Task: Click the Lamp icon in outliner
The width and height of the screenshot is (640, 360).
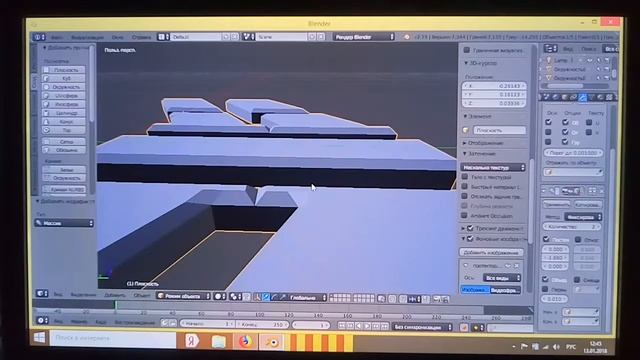Action: pos(549,60)
